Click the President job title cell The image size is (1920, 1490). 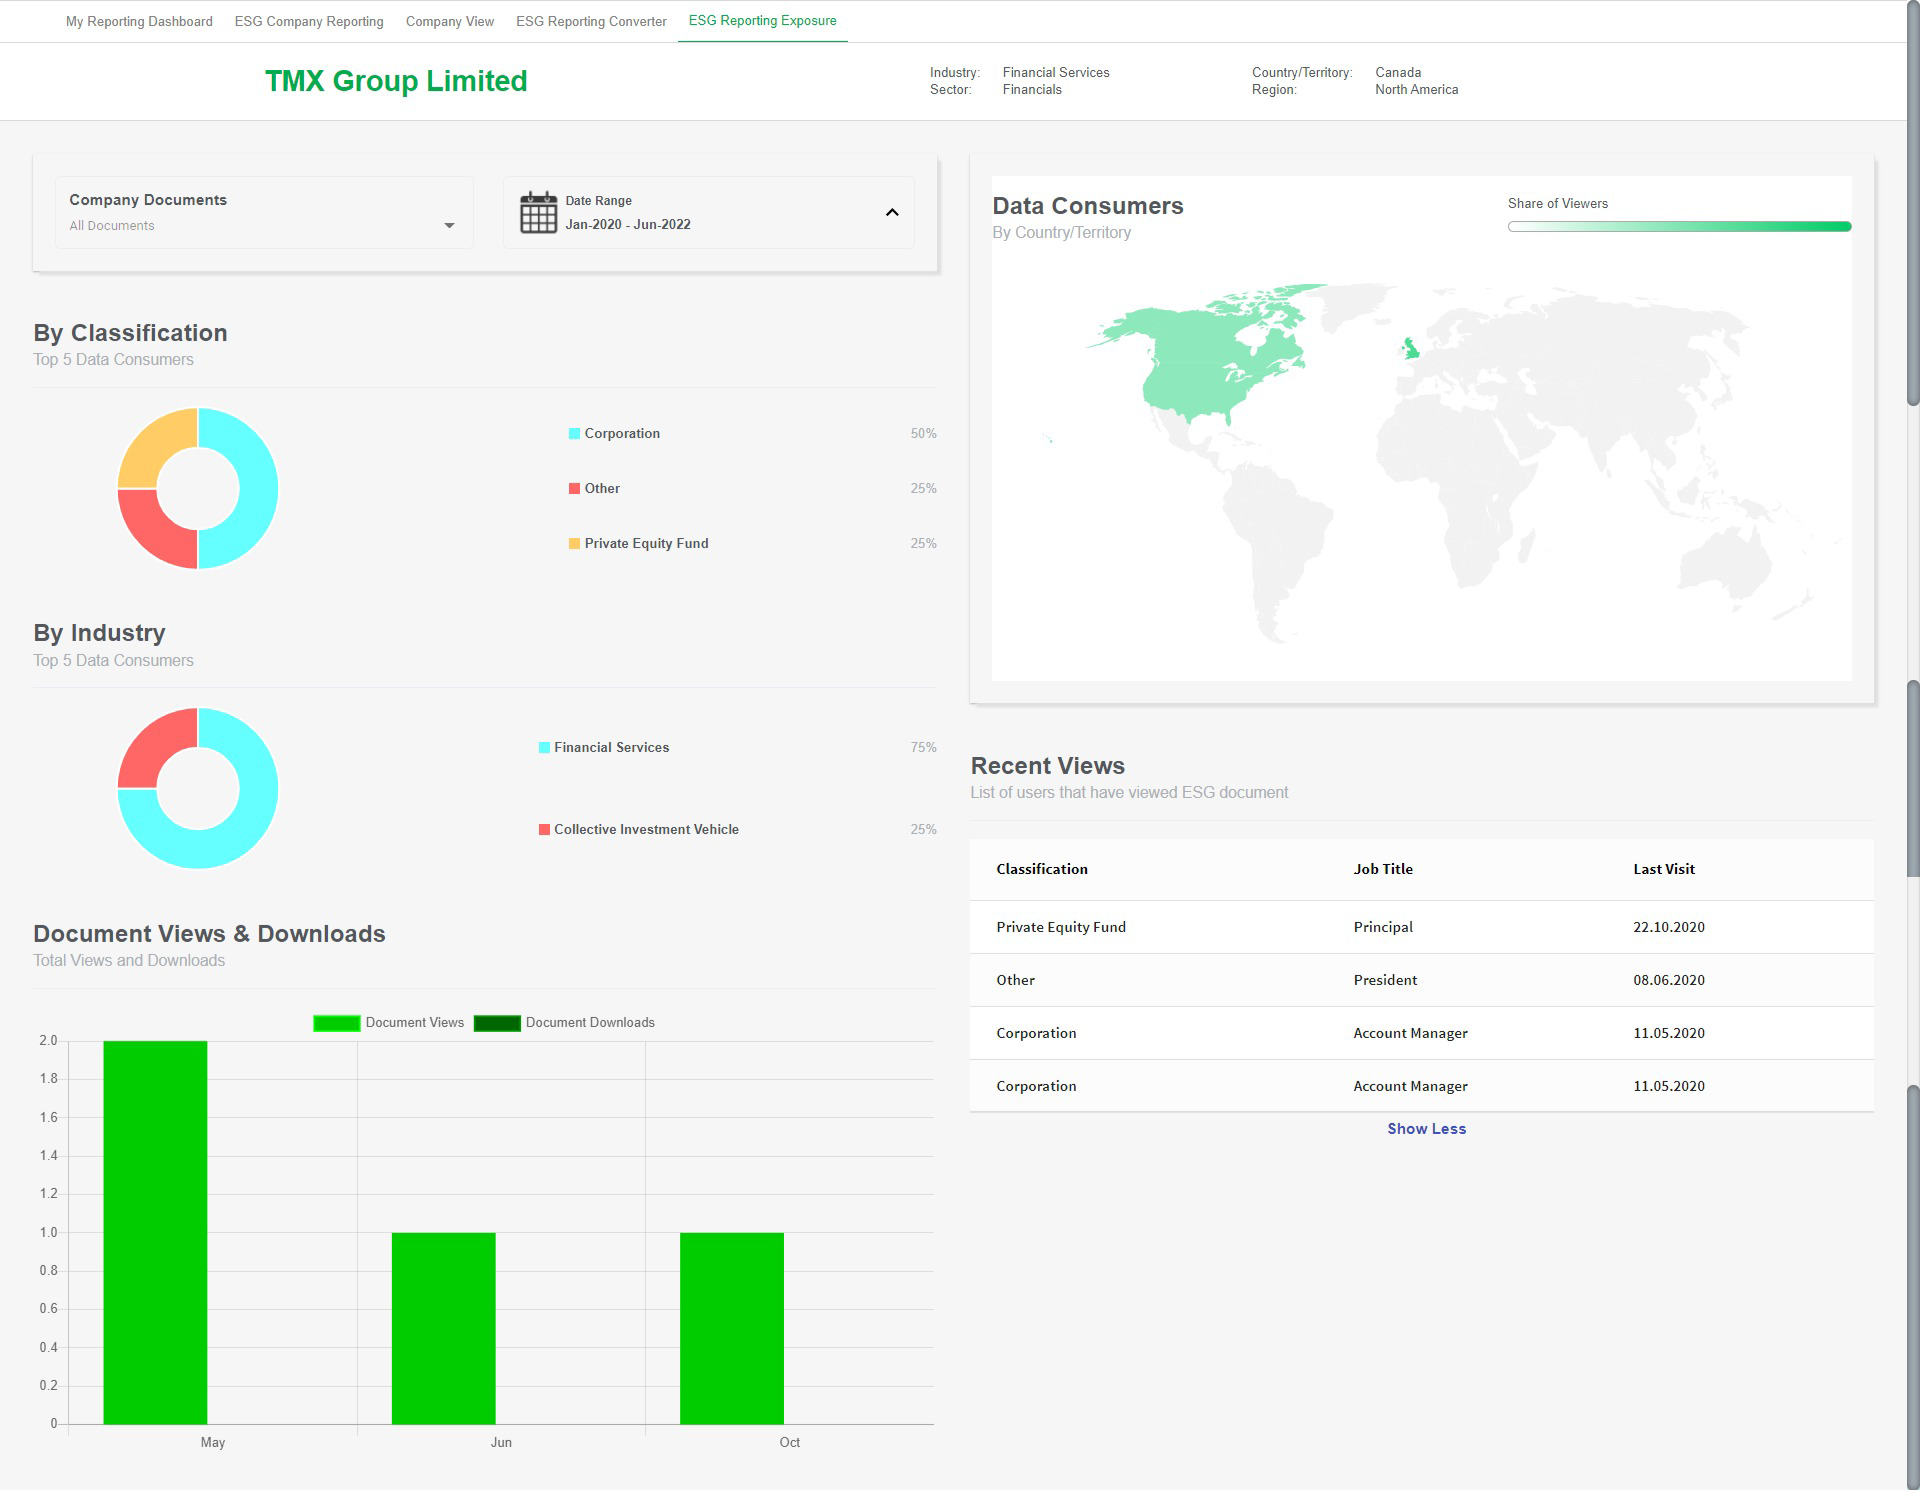1385,980
